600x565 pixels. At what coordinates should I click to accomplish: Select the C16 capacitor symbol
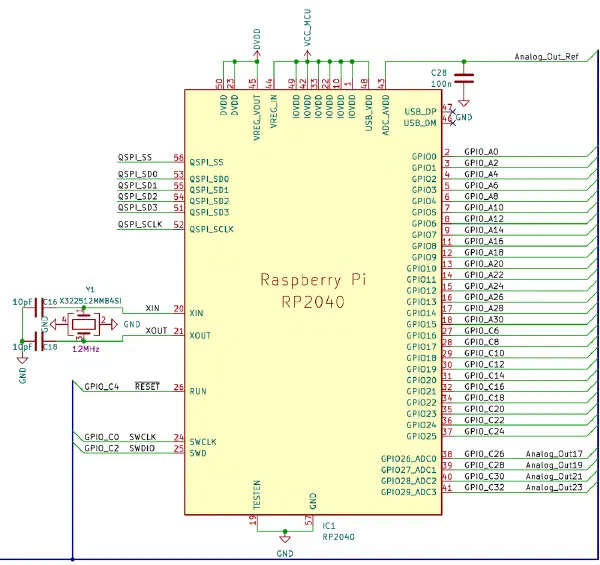39,307
